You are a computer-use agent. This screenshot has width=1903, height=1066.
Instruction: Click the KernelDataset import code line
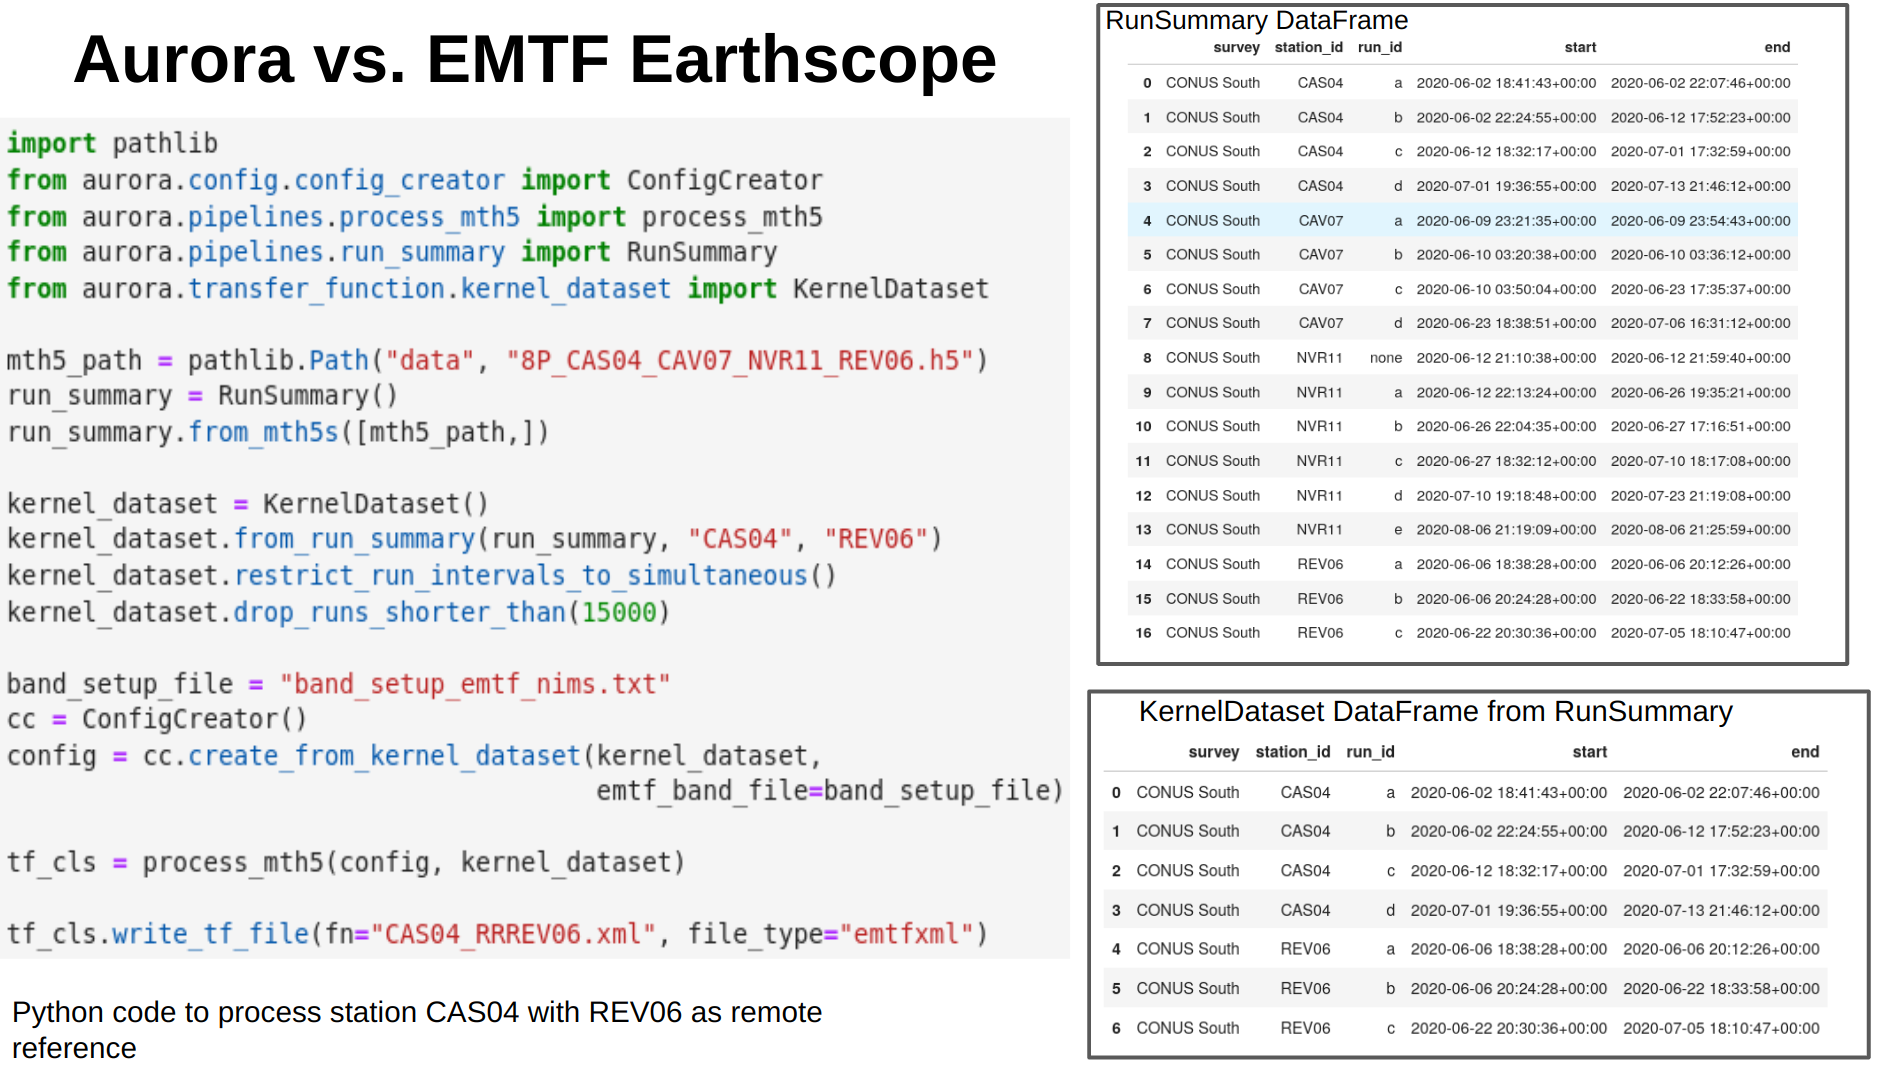tap(498, 289)
